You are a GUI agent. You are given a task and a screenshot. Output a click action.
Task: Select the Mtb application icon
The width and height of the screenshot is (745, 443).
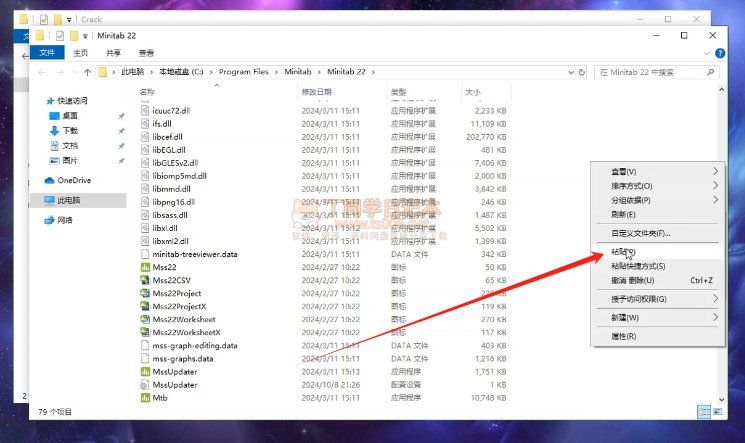pyautogui.click(x=145, y=398)
